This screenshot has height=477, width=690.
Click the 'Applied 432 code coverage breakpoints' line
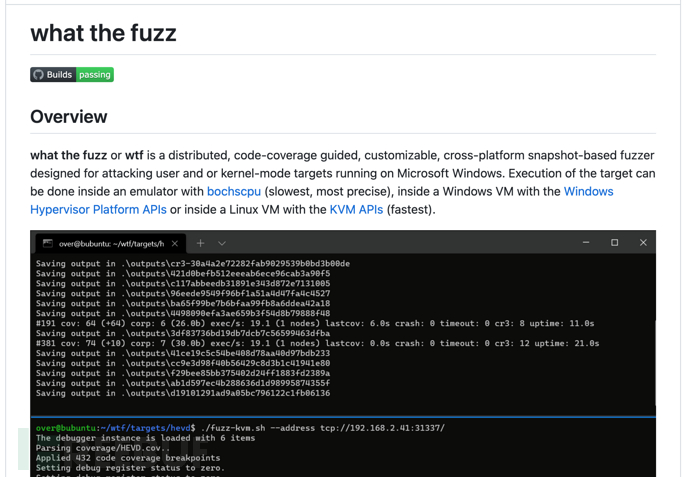coord(128,458)
